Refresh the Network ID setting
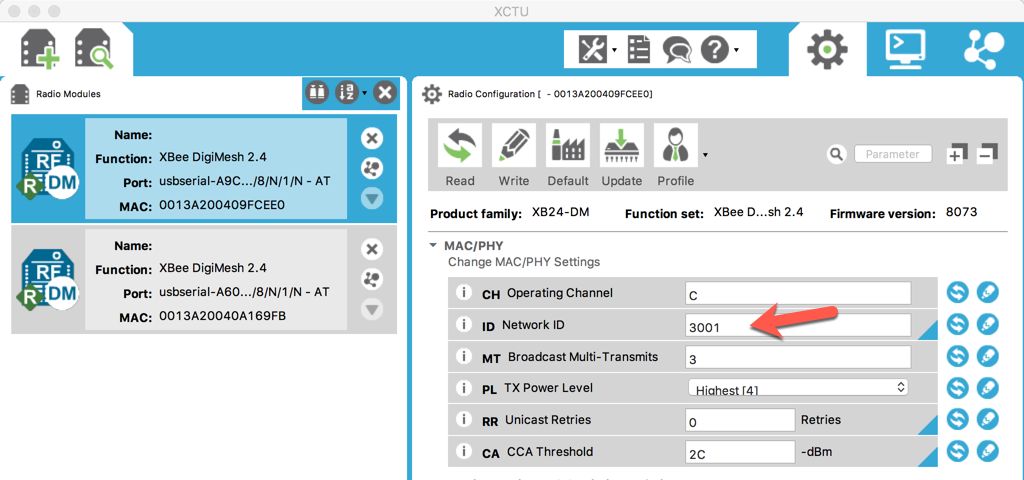The width and height of the screenshot is (1024, 480). (957, 325)
